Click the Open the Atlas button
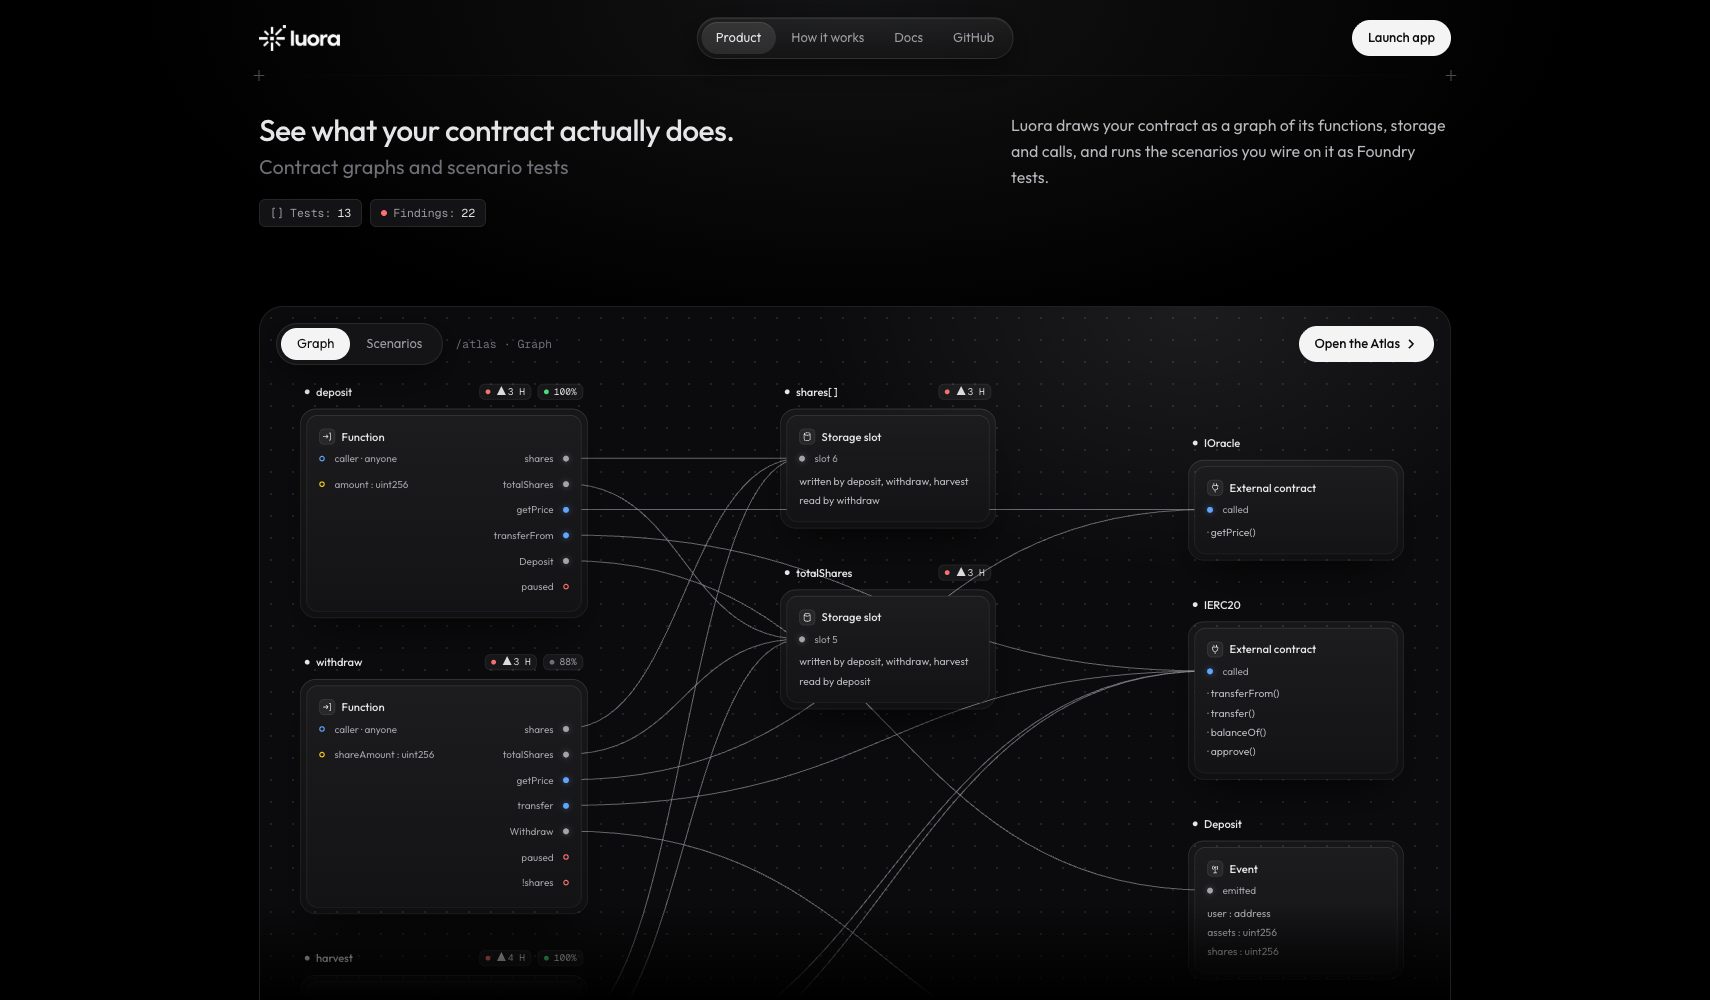Image resolution: width=1710 pixels, height=1000 pixels. point(1366,344)
